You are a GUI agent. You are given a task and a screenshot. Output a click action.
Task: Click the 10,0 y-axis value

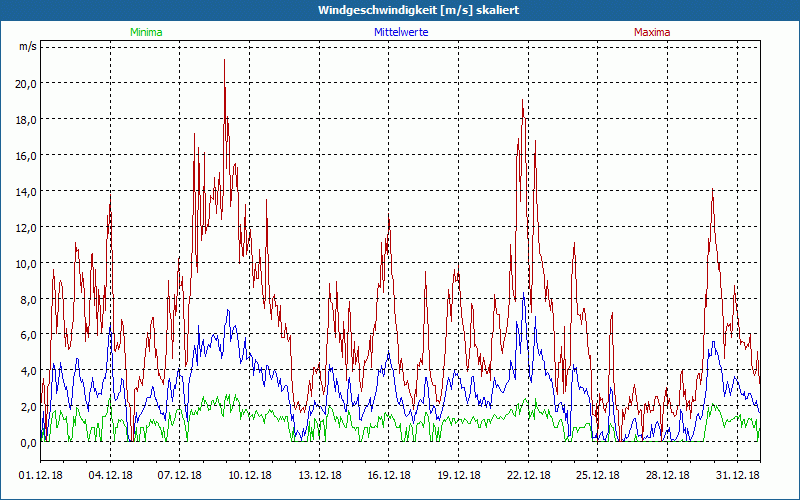[26, 264]
